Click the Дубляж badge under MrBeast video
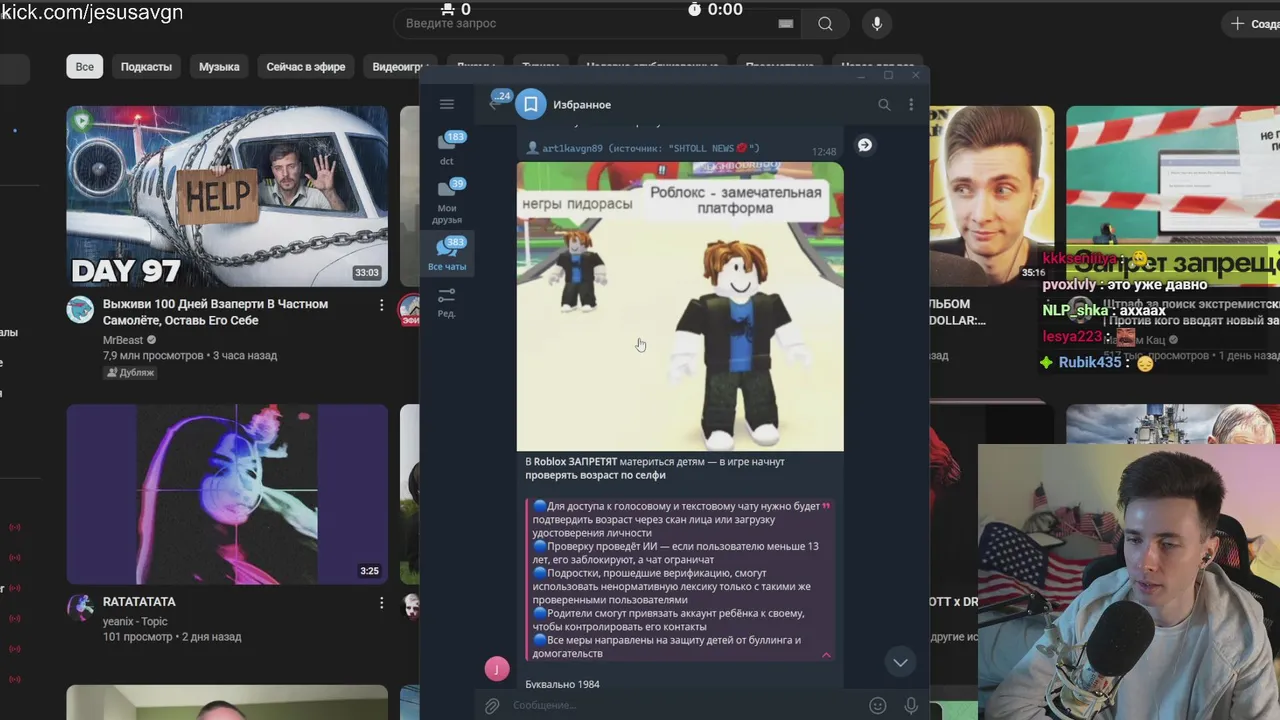Screen dimensions: 1280x720 [131, 373]
